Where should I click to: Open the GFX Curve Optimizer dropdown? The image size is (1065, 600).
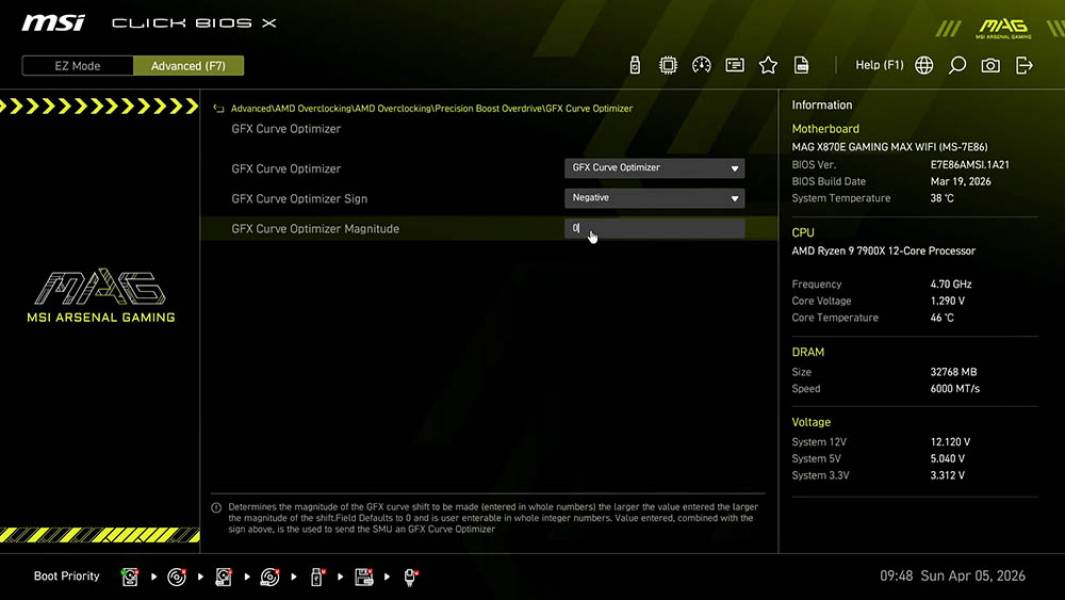point(654,168)
